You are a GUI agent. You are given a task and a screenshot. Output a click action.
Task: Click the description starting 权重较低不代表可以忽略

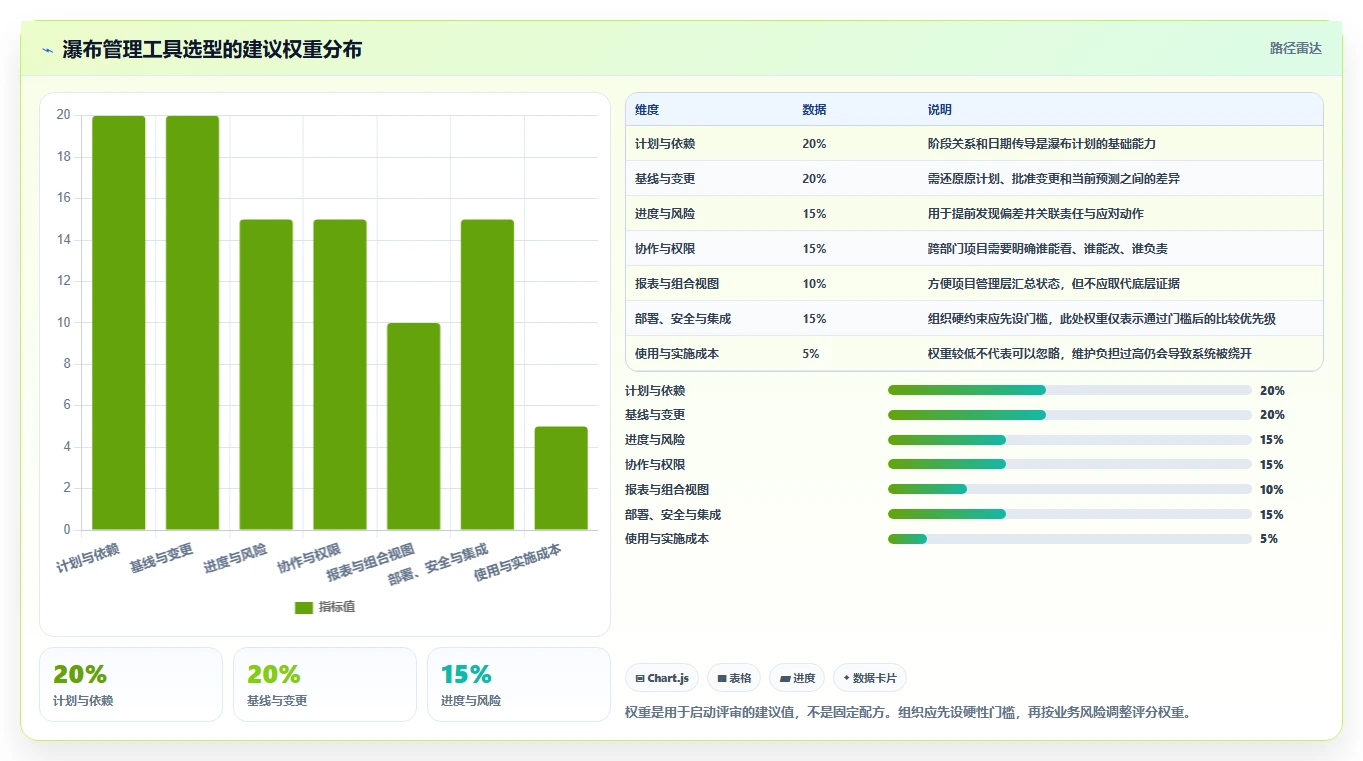[x=1090, y=354]
